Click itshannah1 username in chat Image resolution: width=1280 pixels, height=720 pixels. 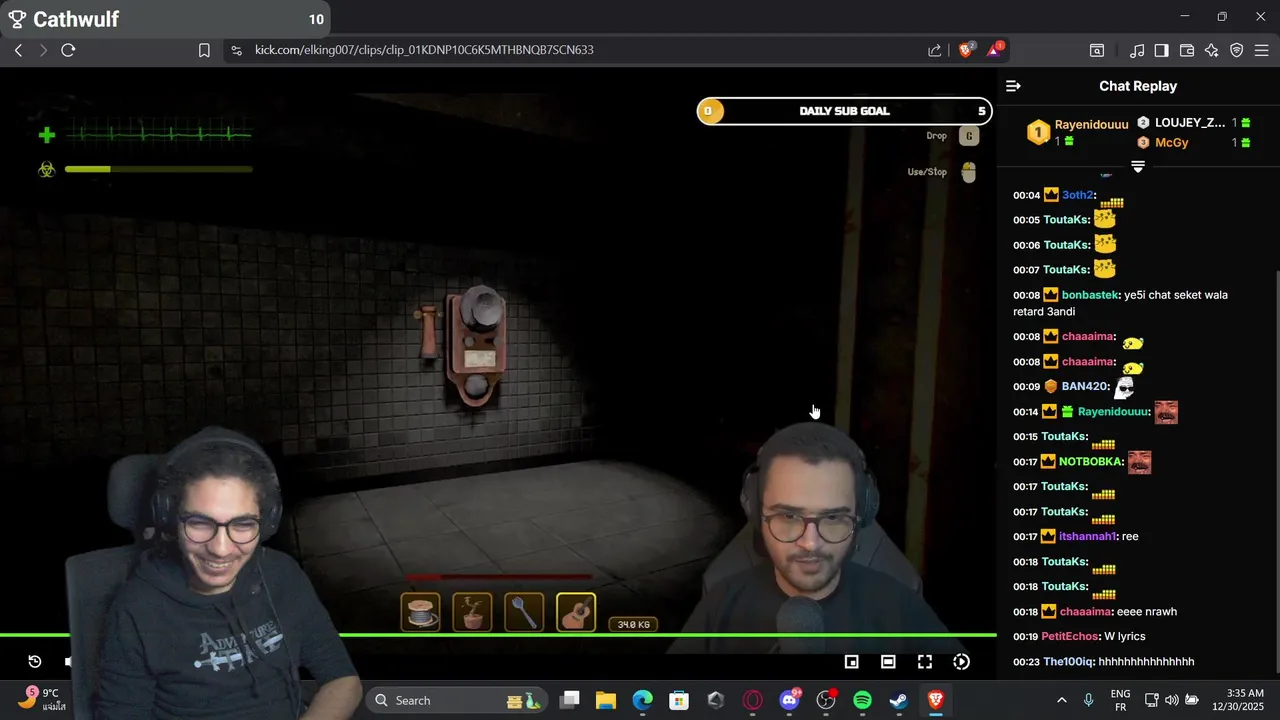(x=1087, y=536)
